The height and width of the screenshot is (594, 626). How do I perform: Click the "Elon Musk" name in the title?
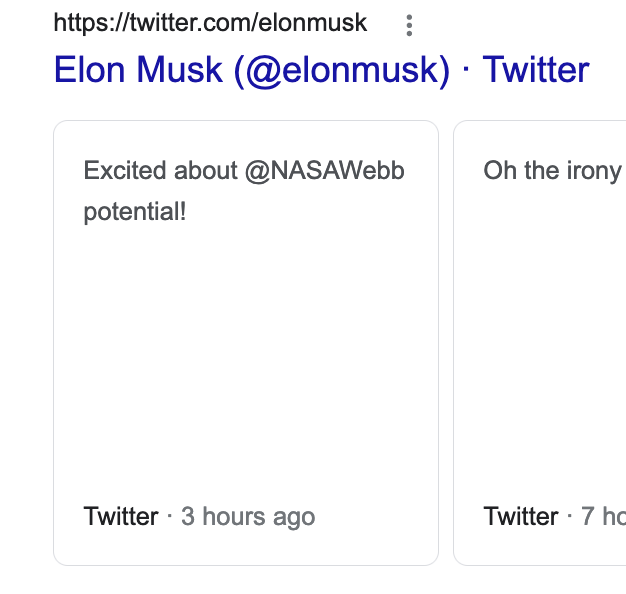tap(138, 70)
